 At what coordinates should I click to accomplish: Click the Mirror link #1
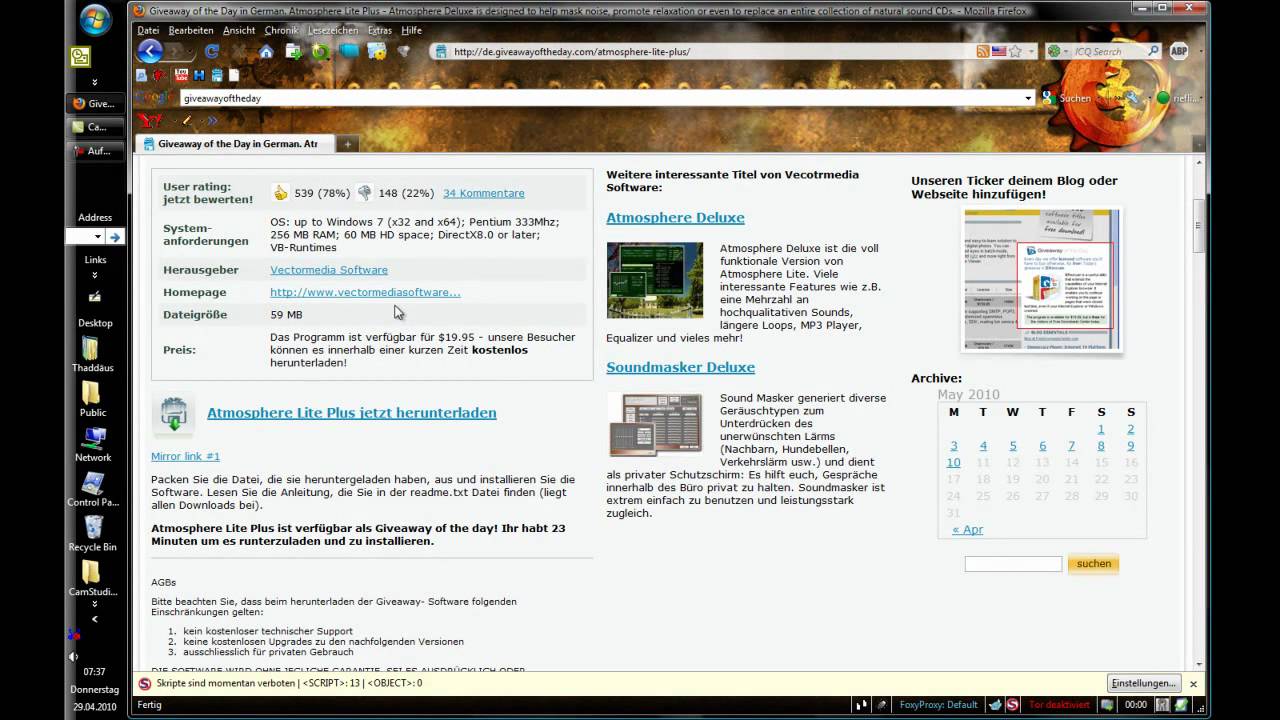(185, 456)
